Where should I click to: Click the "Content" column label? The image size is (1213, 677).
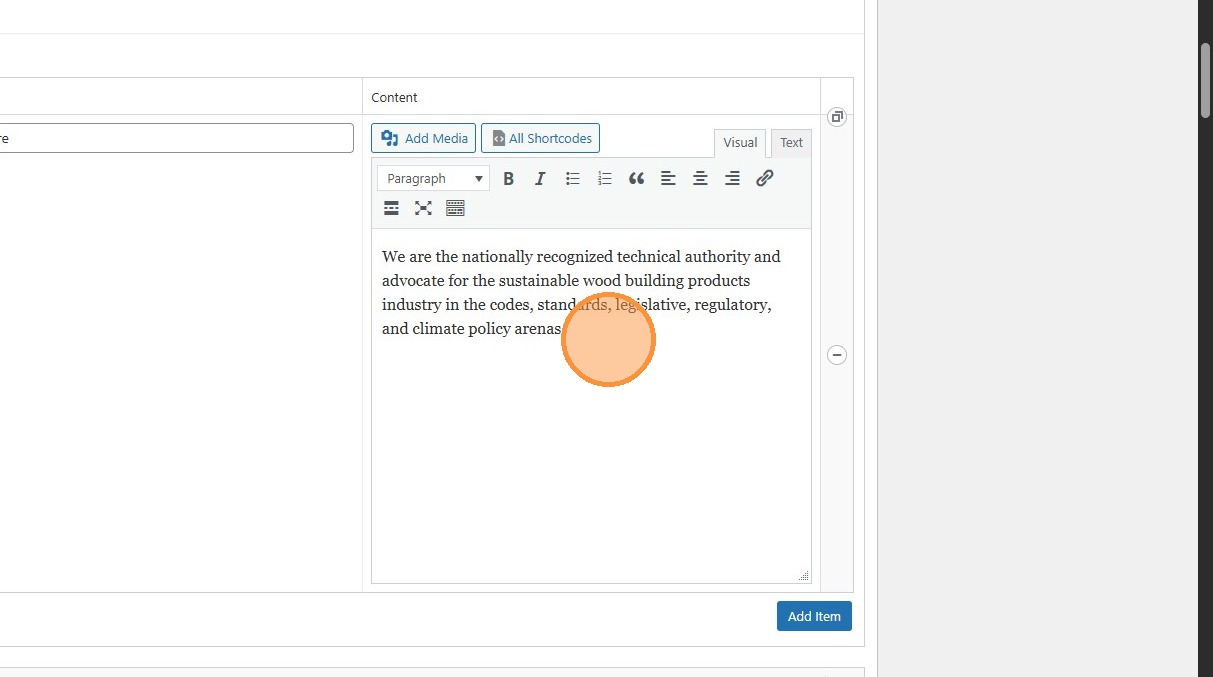pyautogui.click(x=394, y=97)
